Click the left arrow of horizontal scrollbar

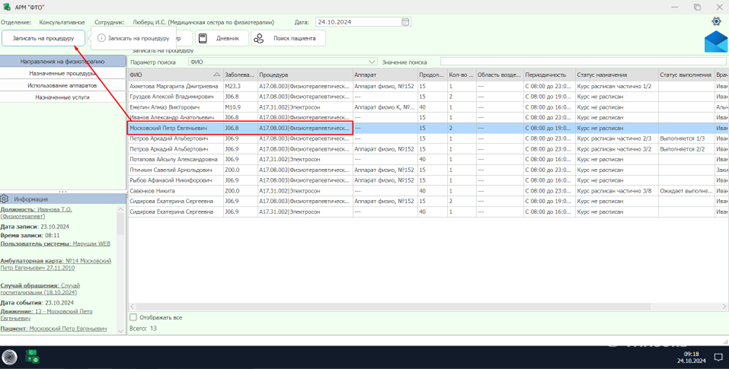[132, 307]
